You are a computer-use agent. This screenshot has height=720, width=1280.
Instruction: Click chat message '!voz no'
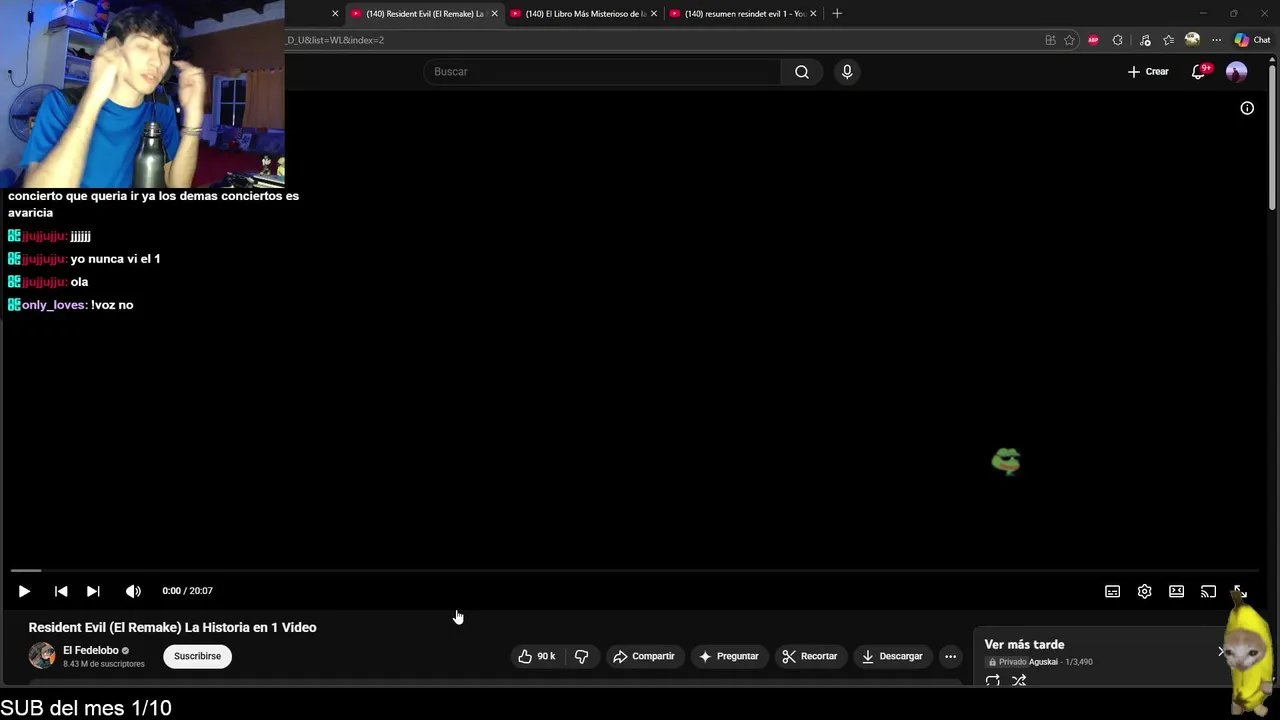tap(112, 305)
